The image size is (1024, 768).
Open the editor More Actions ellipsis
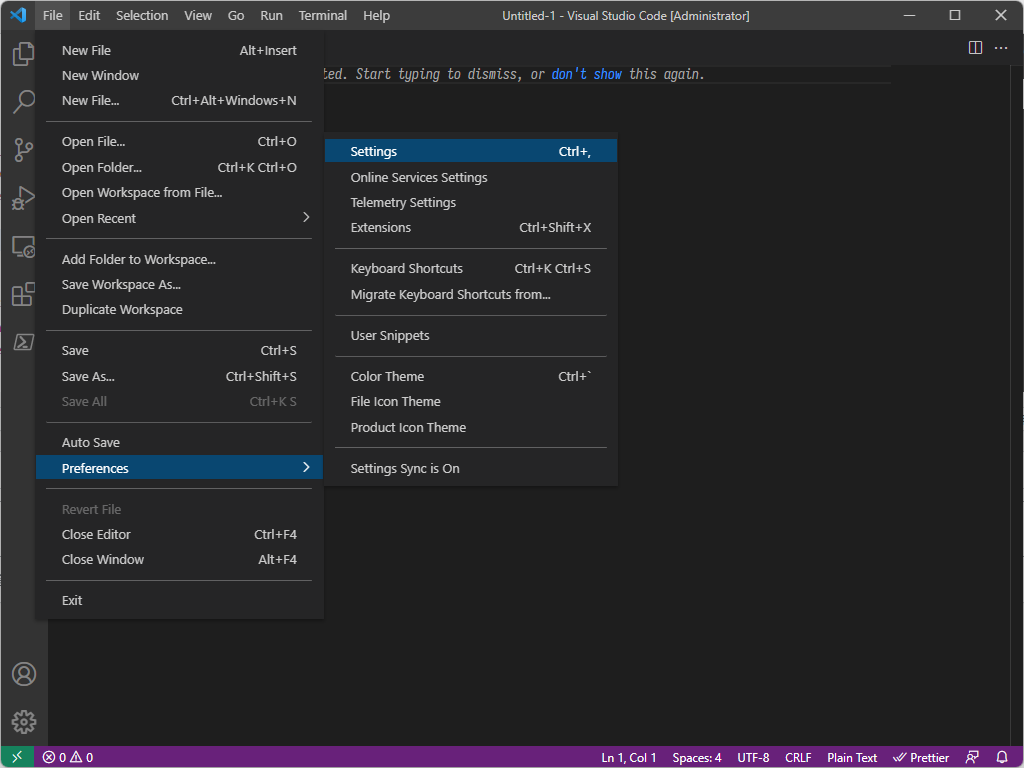(1000, 48)
